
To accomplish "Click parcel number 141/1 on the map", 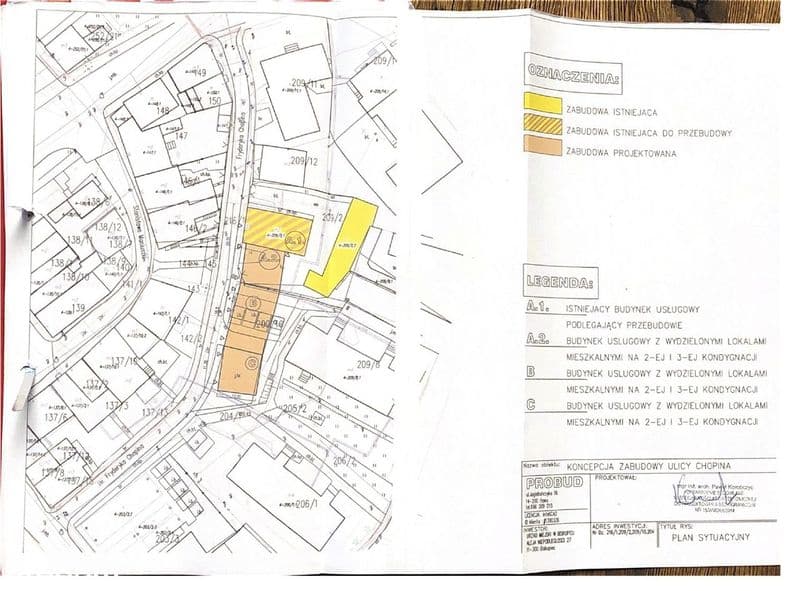I will click(x=134, y=283).
